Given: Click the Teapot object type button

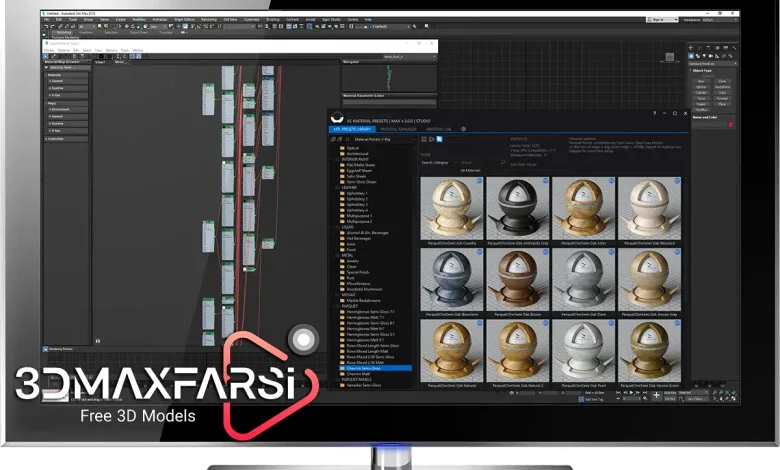Looking at the screenshot, I should pos(701,104).
